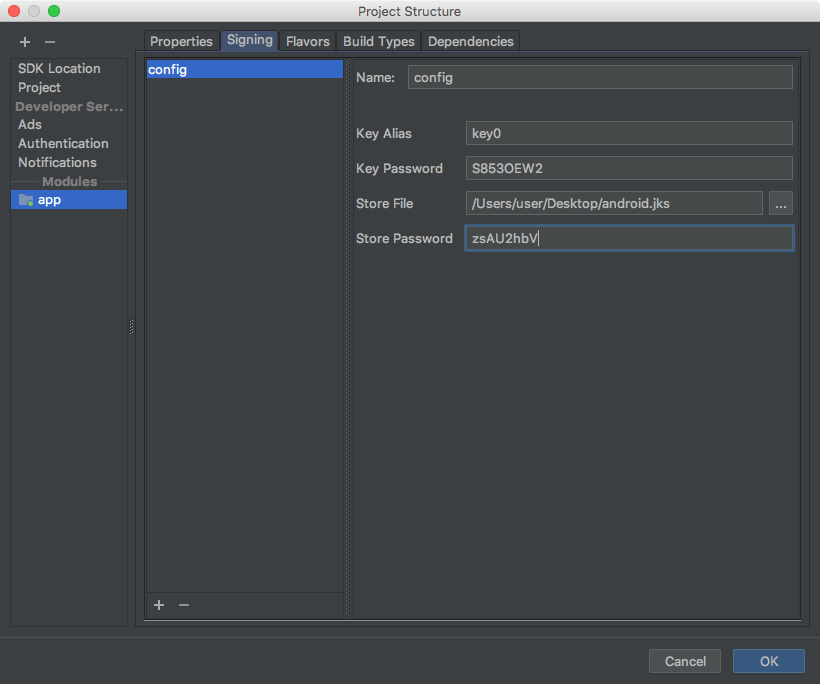The height and width of the screenshot is (684, 820).
Task: Switch to the Properties tab
Action: pos(182,41)
